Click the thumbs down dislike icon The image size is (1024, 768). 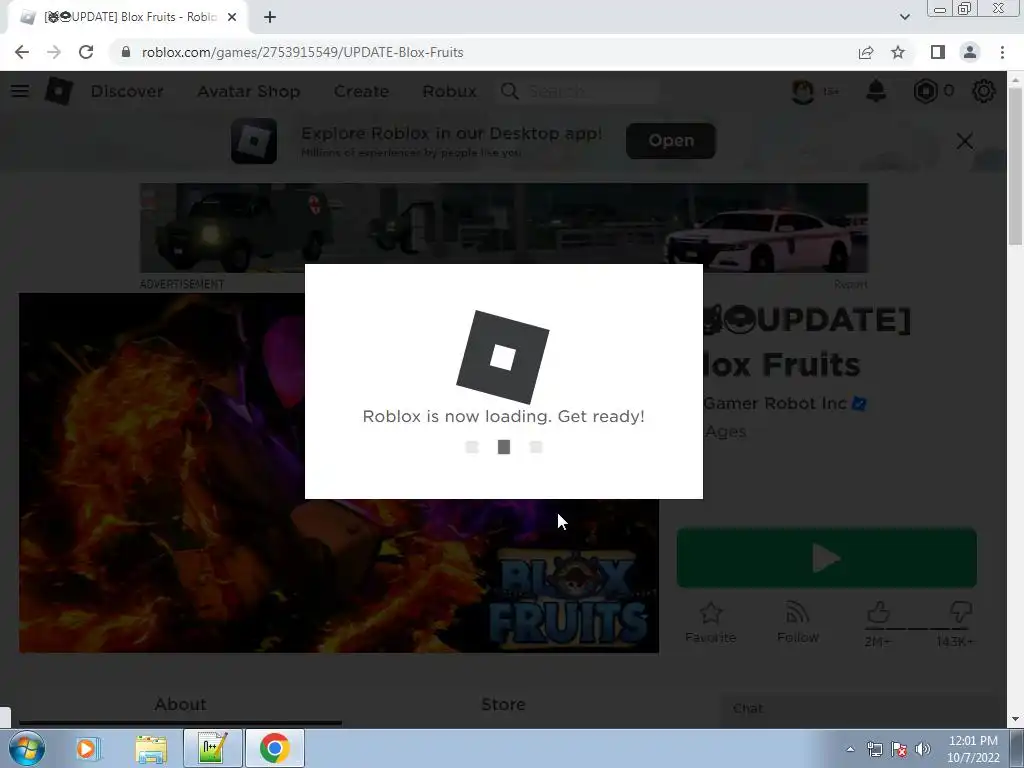point(961,613)
